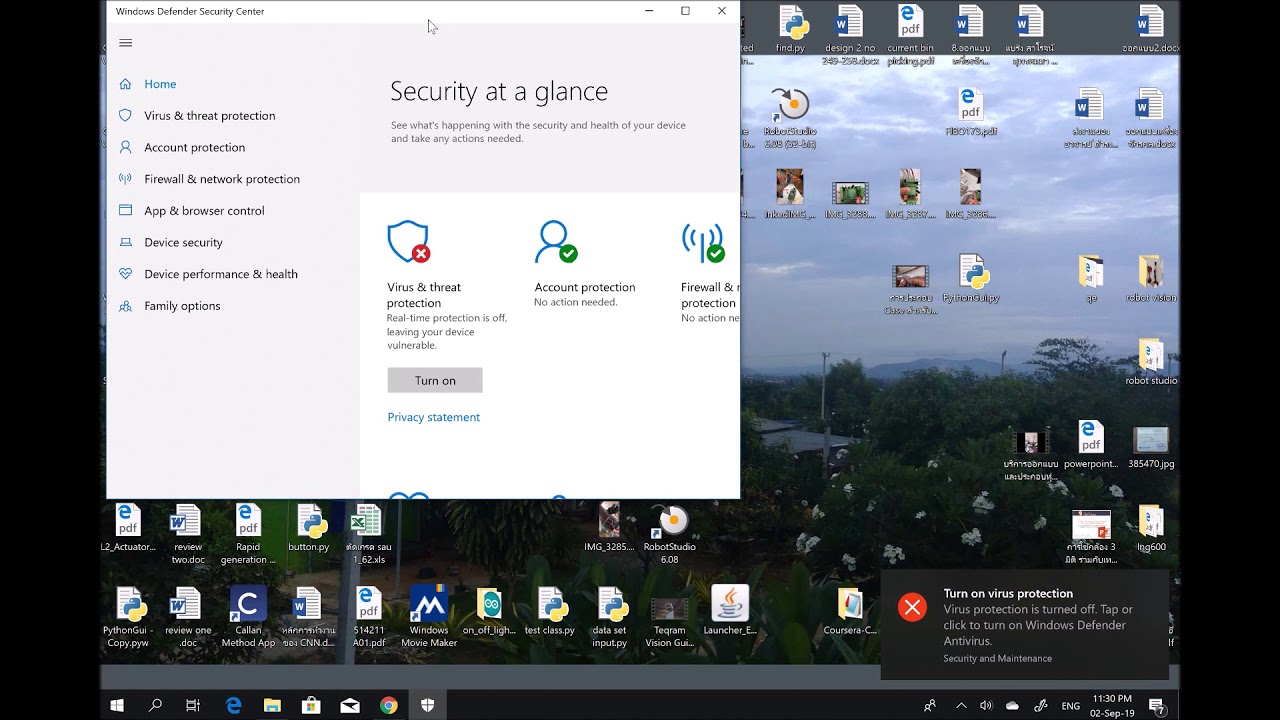1280x720 pixels.
Task: Open taskbar search
Action: [x=155, y=705]
